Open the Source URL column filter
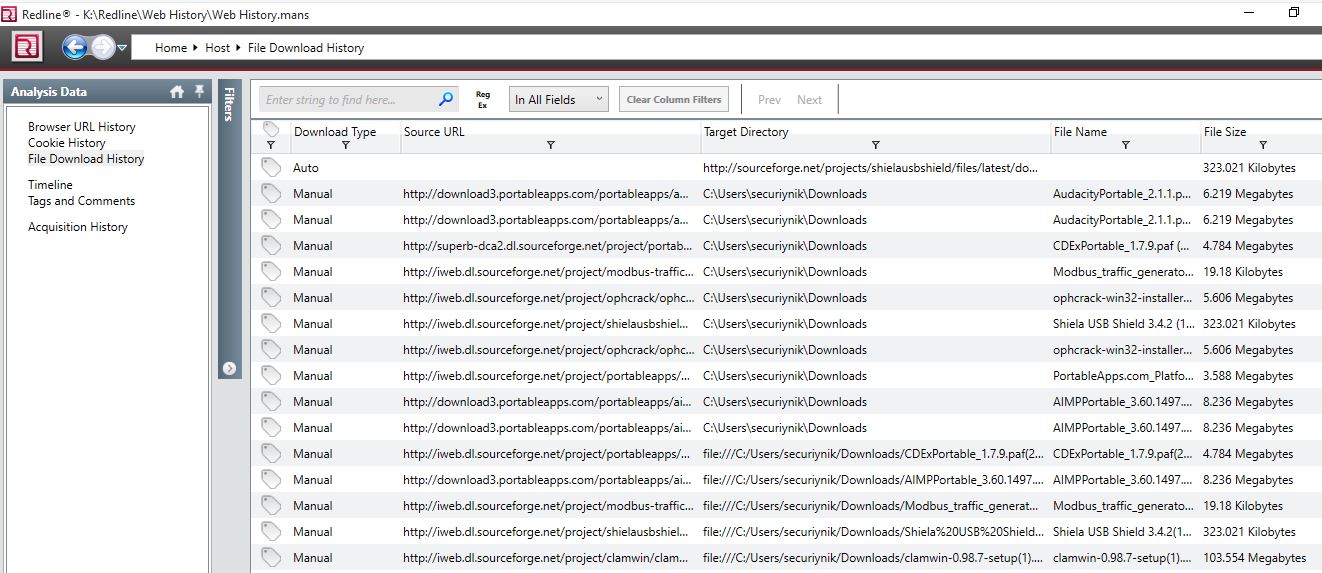1322x573 pixels. point(551,145)
